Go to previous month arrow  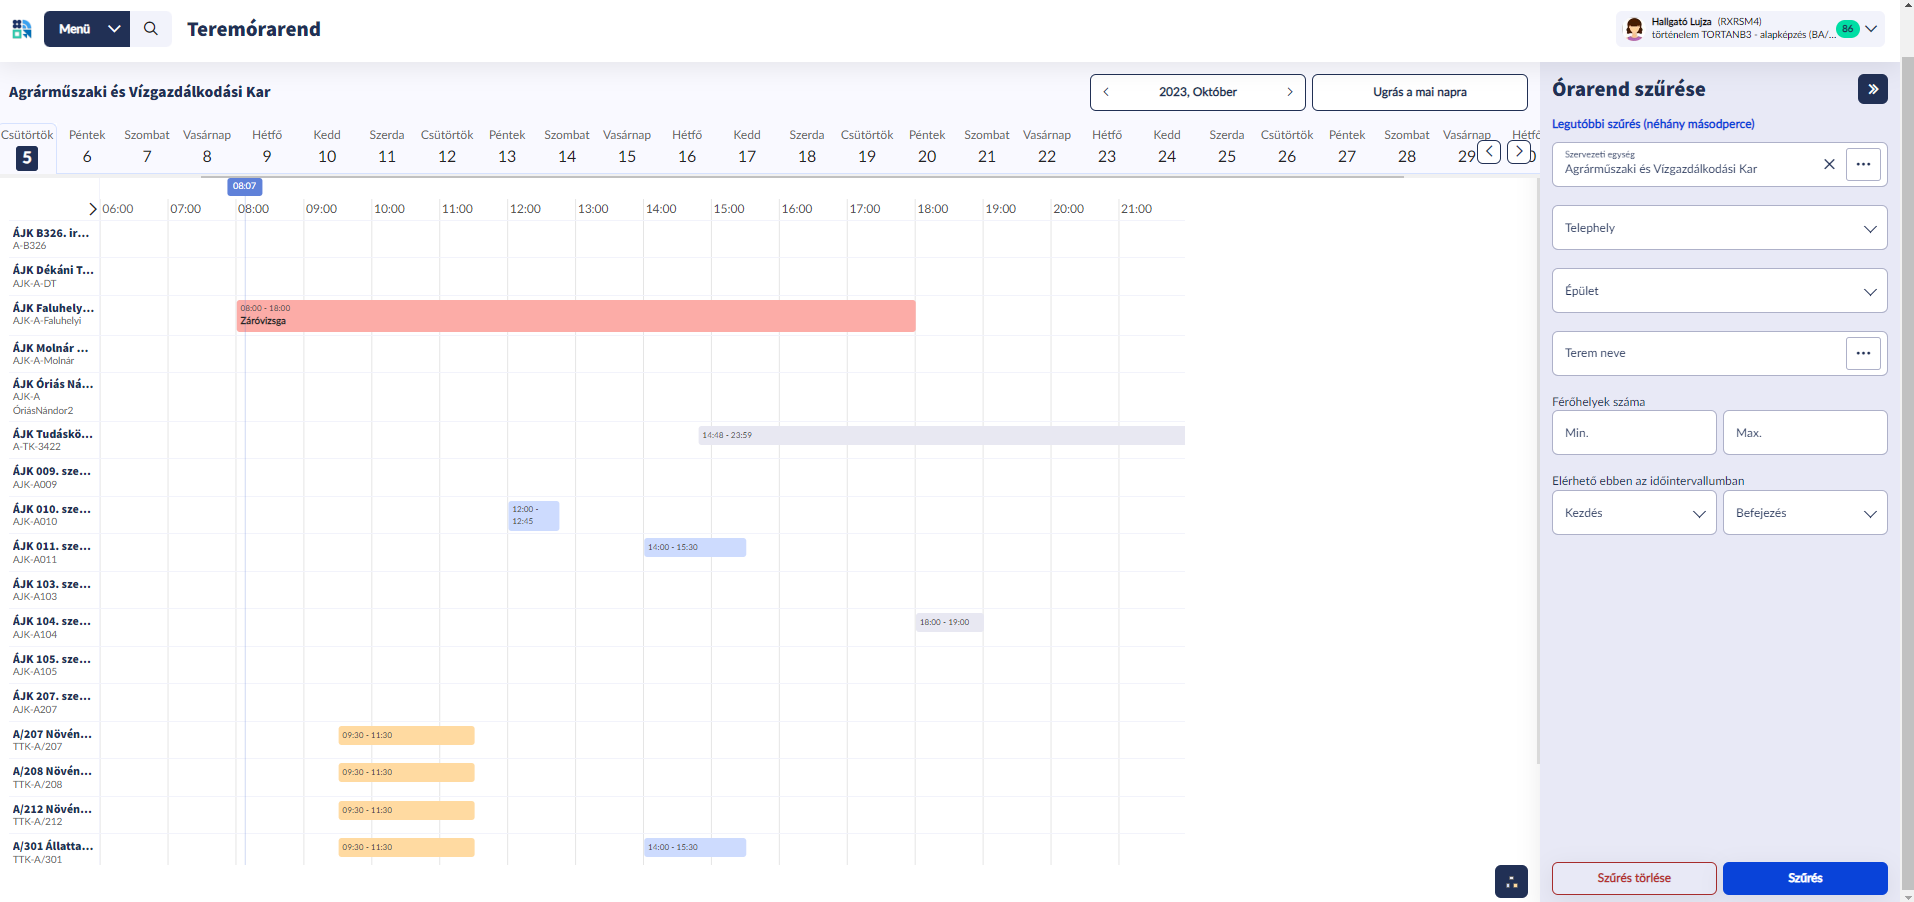click(1106, 92)
